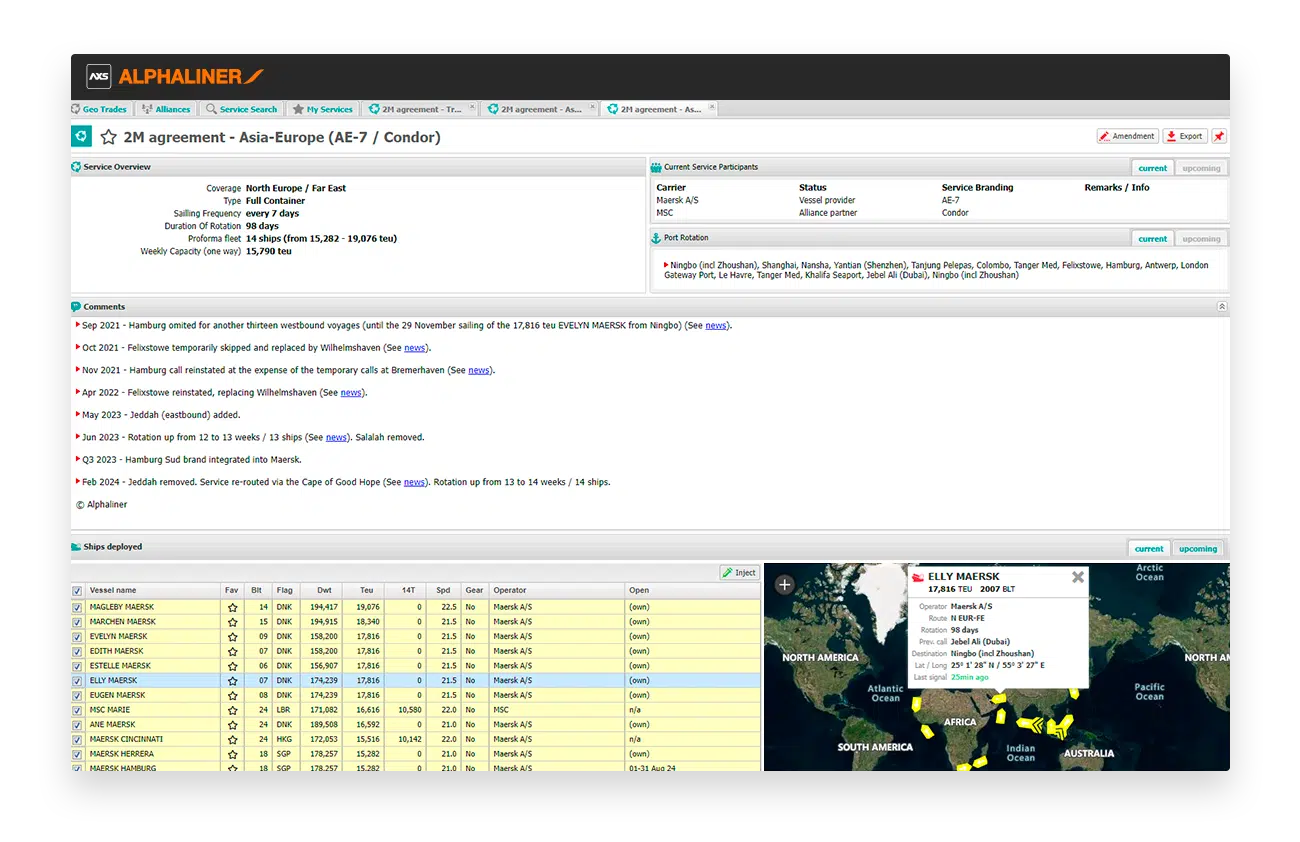Click the Amendment button
Viewport: 1300px width, 842px height.
click(x=1127, y=136)
